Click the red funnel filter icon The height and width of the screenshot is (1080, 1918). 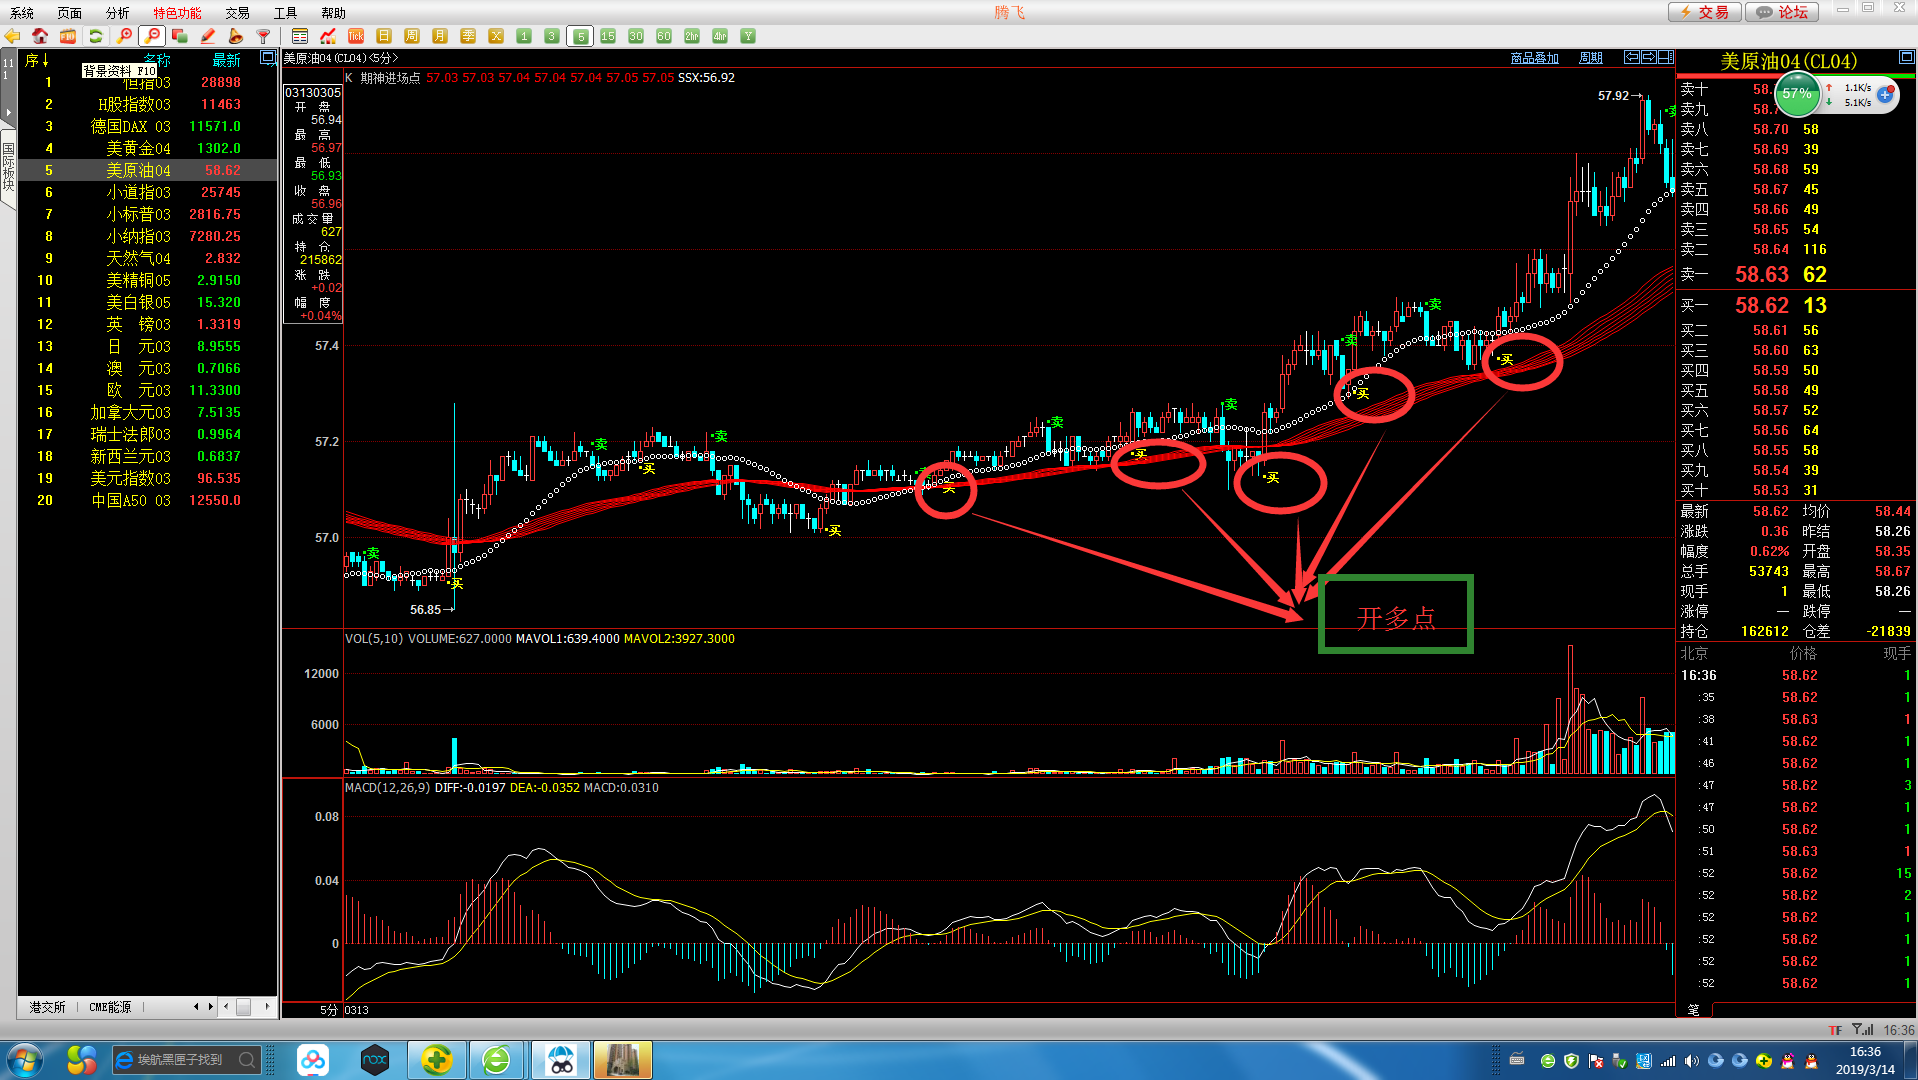pos(264,36)
